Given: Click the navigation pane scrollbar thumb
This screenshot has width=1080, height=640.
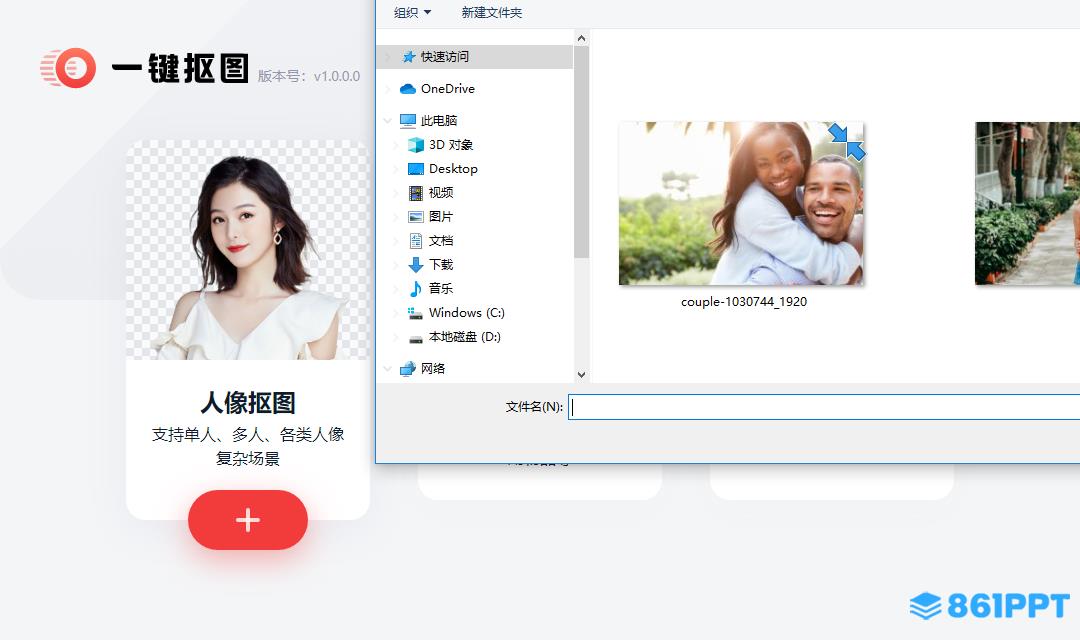Looking at the screenshot, I should pos(581,152).
